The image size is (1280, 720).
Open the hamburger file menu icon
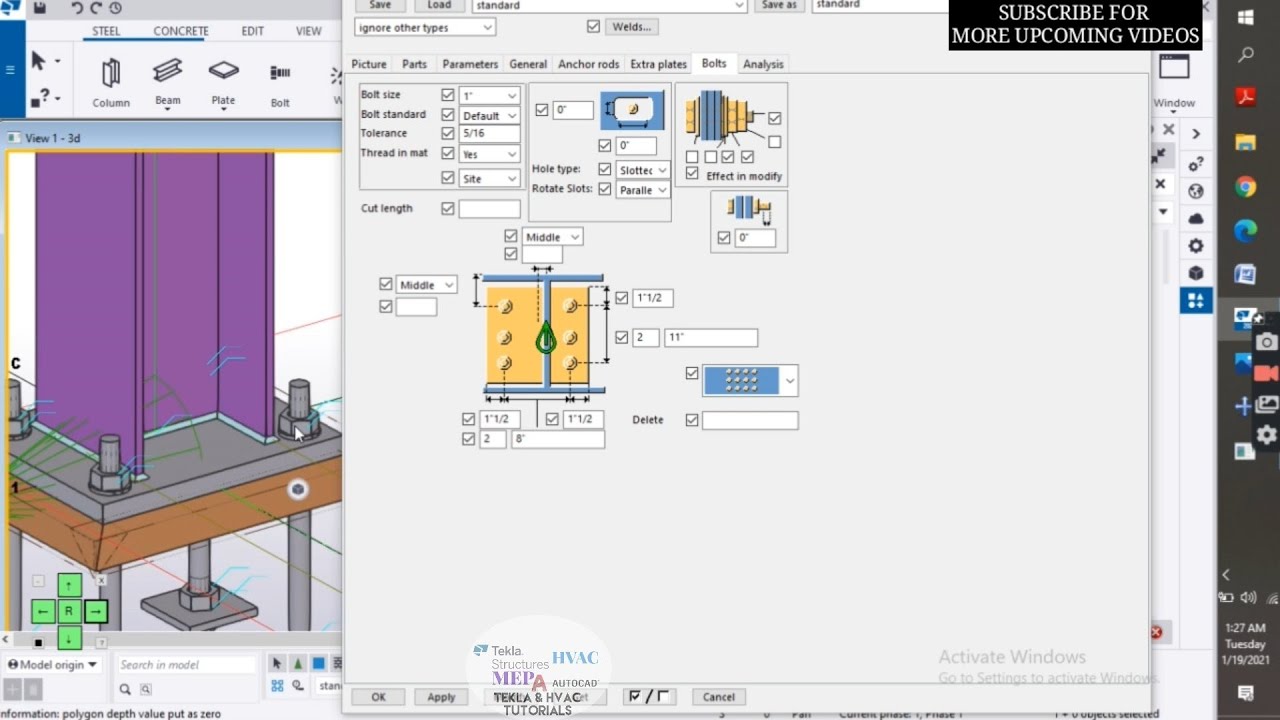click(x=11, y=70)
